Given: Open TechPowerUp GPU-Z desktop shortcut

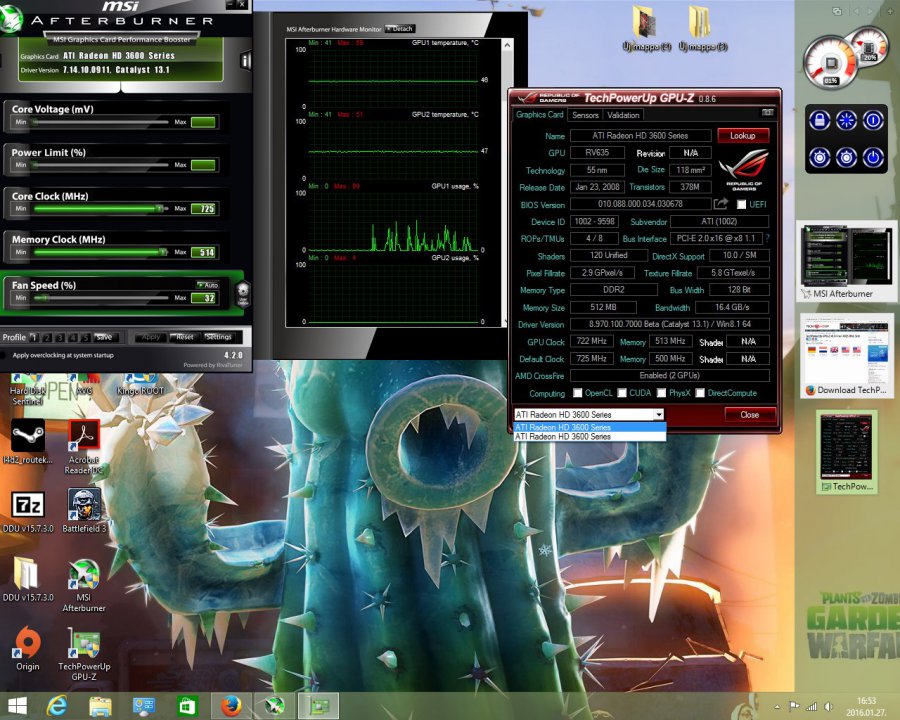Looking at the screenshot, I should (x=84, y=655).
